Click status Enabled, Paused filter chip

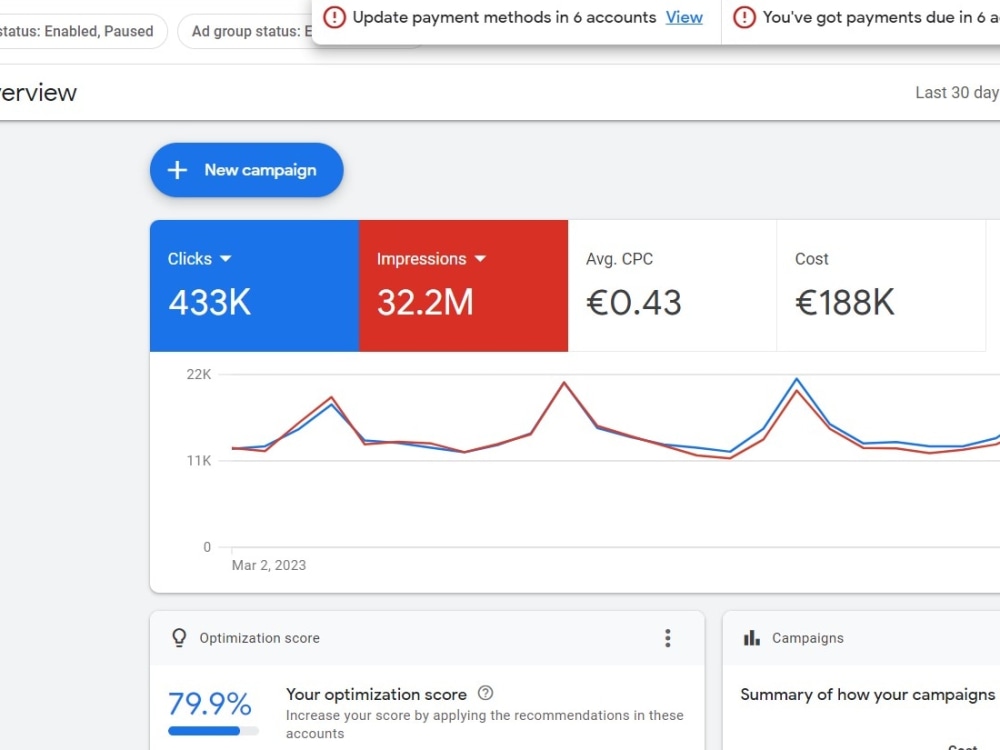click(x=83, y=31)
